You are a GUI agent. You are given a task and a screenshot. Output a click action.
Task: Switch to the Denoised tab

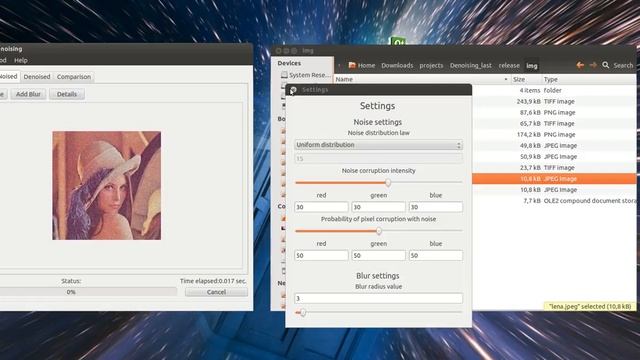[37, 77]
